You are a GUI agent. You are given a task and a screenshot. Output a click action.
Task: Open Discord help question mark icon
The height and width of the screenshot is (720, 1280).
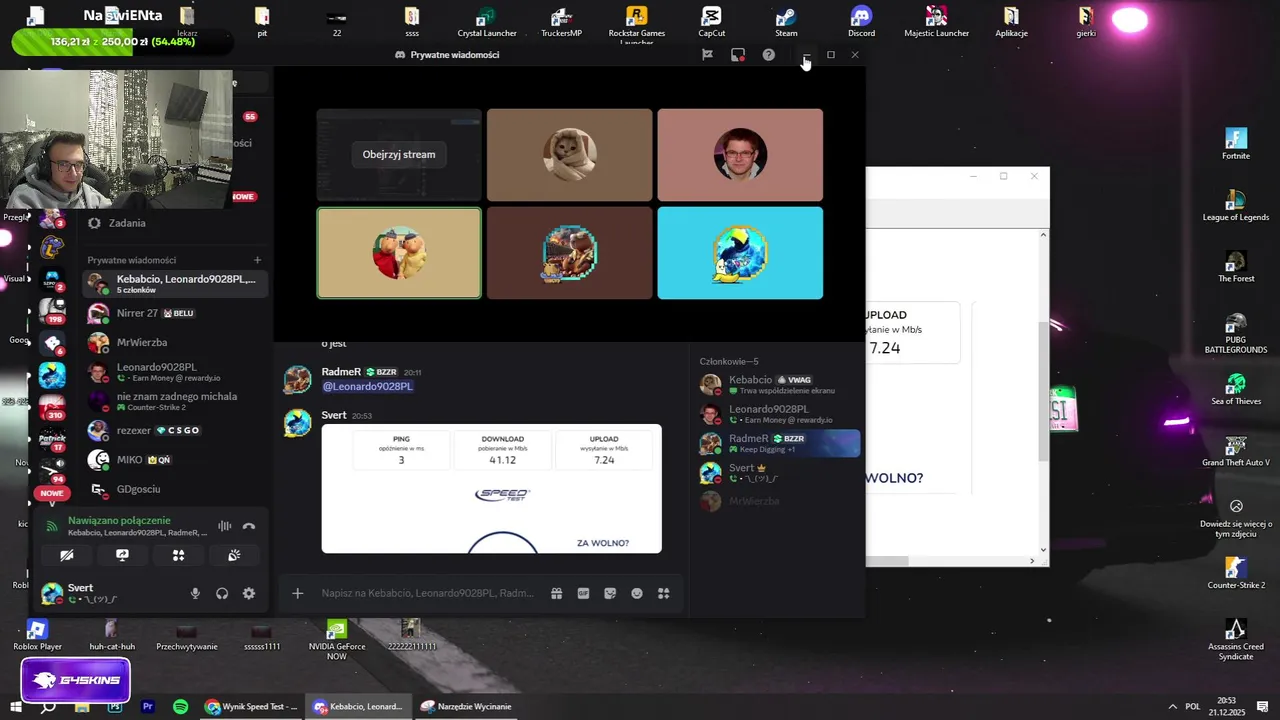(x=768, y=55)
